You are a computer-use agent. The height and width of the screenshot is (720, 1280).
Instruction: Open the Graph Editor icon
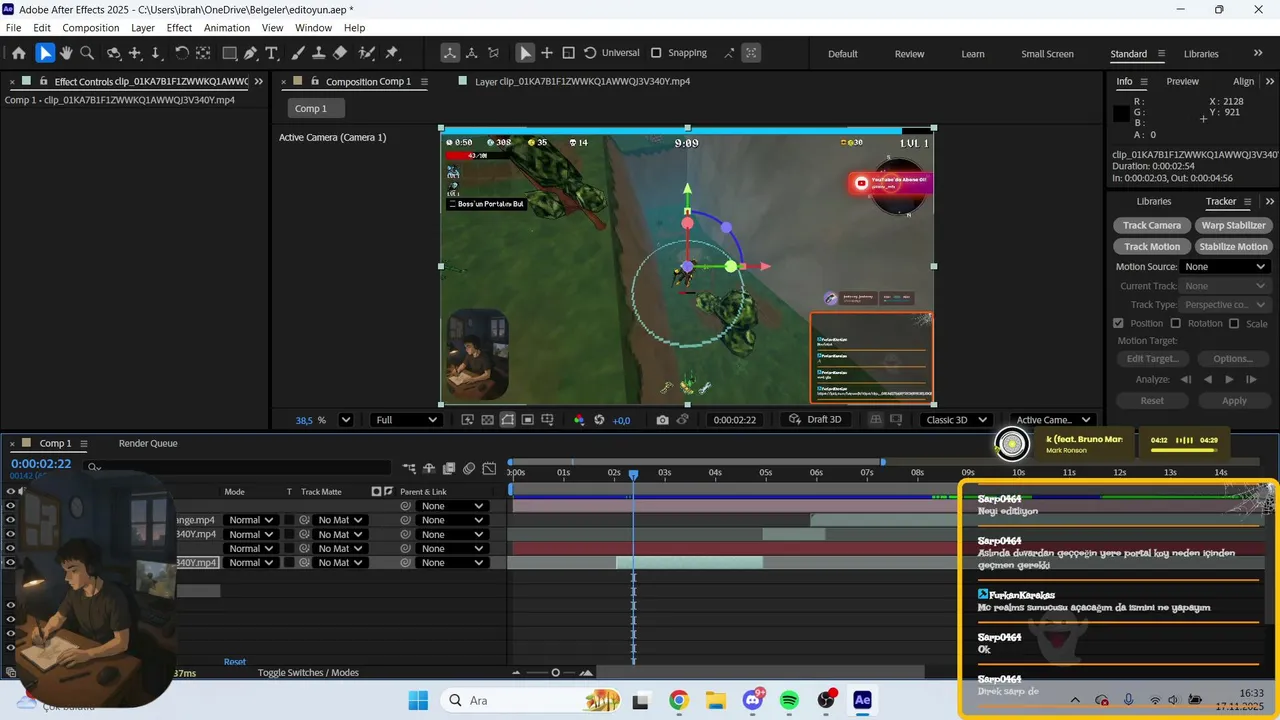489,468
